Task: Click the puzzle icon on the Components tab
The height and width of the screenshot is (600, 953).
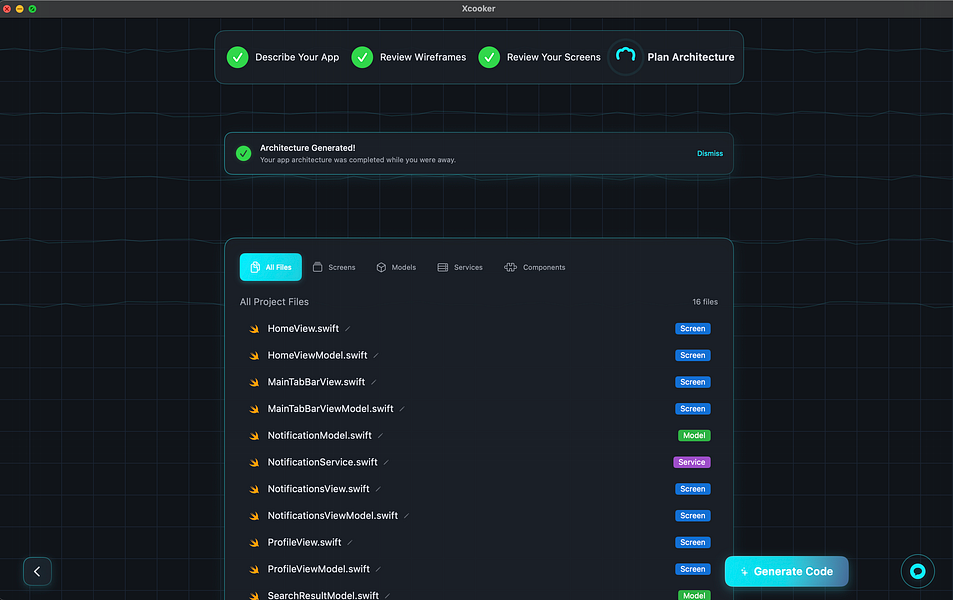Action: 508,267
